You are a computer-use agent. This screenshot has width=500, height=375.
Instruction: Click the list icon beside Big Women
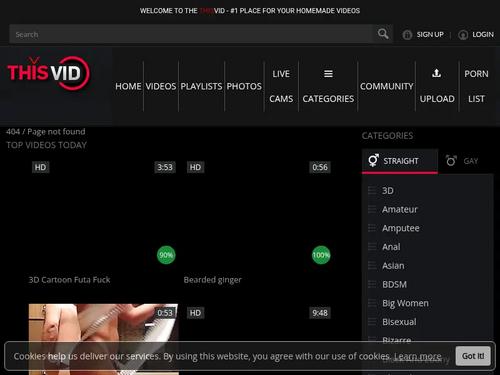[x=372, y=303]
